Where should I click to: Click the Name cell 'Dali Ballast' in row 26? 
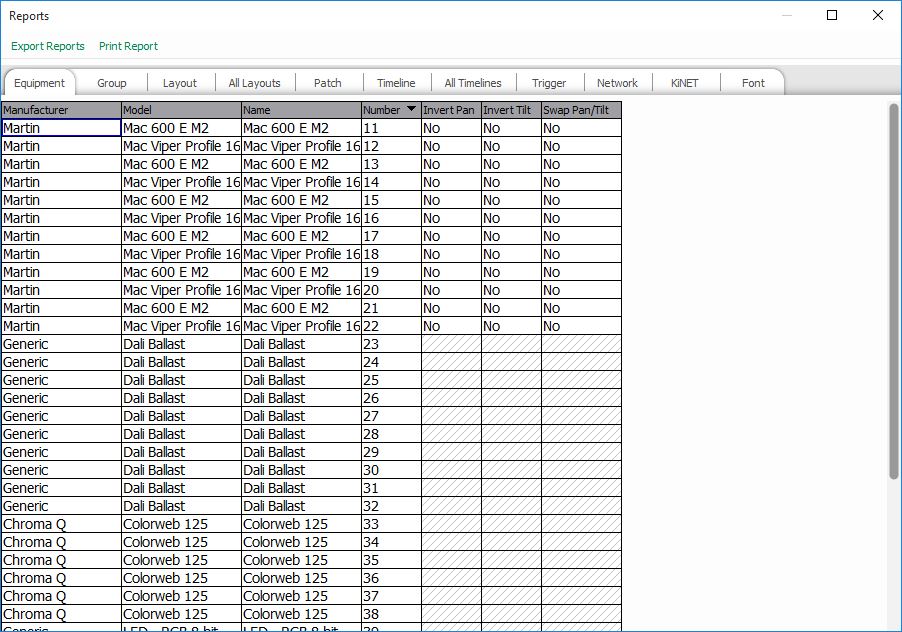(x=301, y=398)
